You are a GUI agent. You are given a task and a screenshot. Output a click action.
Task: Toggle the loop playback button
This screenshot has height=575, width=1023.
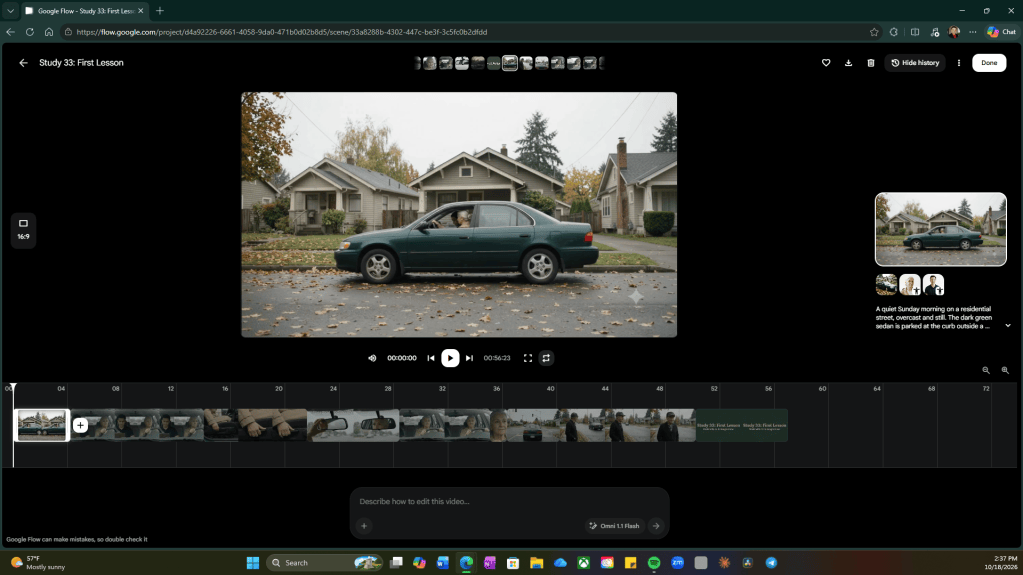coord(546,358)
